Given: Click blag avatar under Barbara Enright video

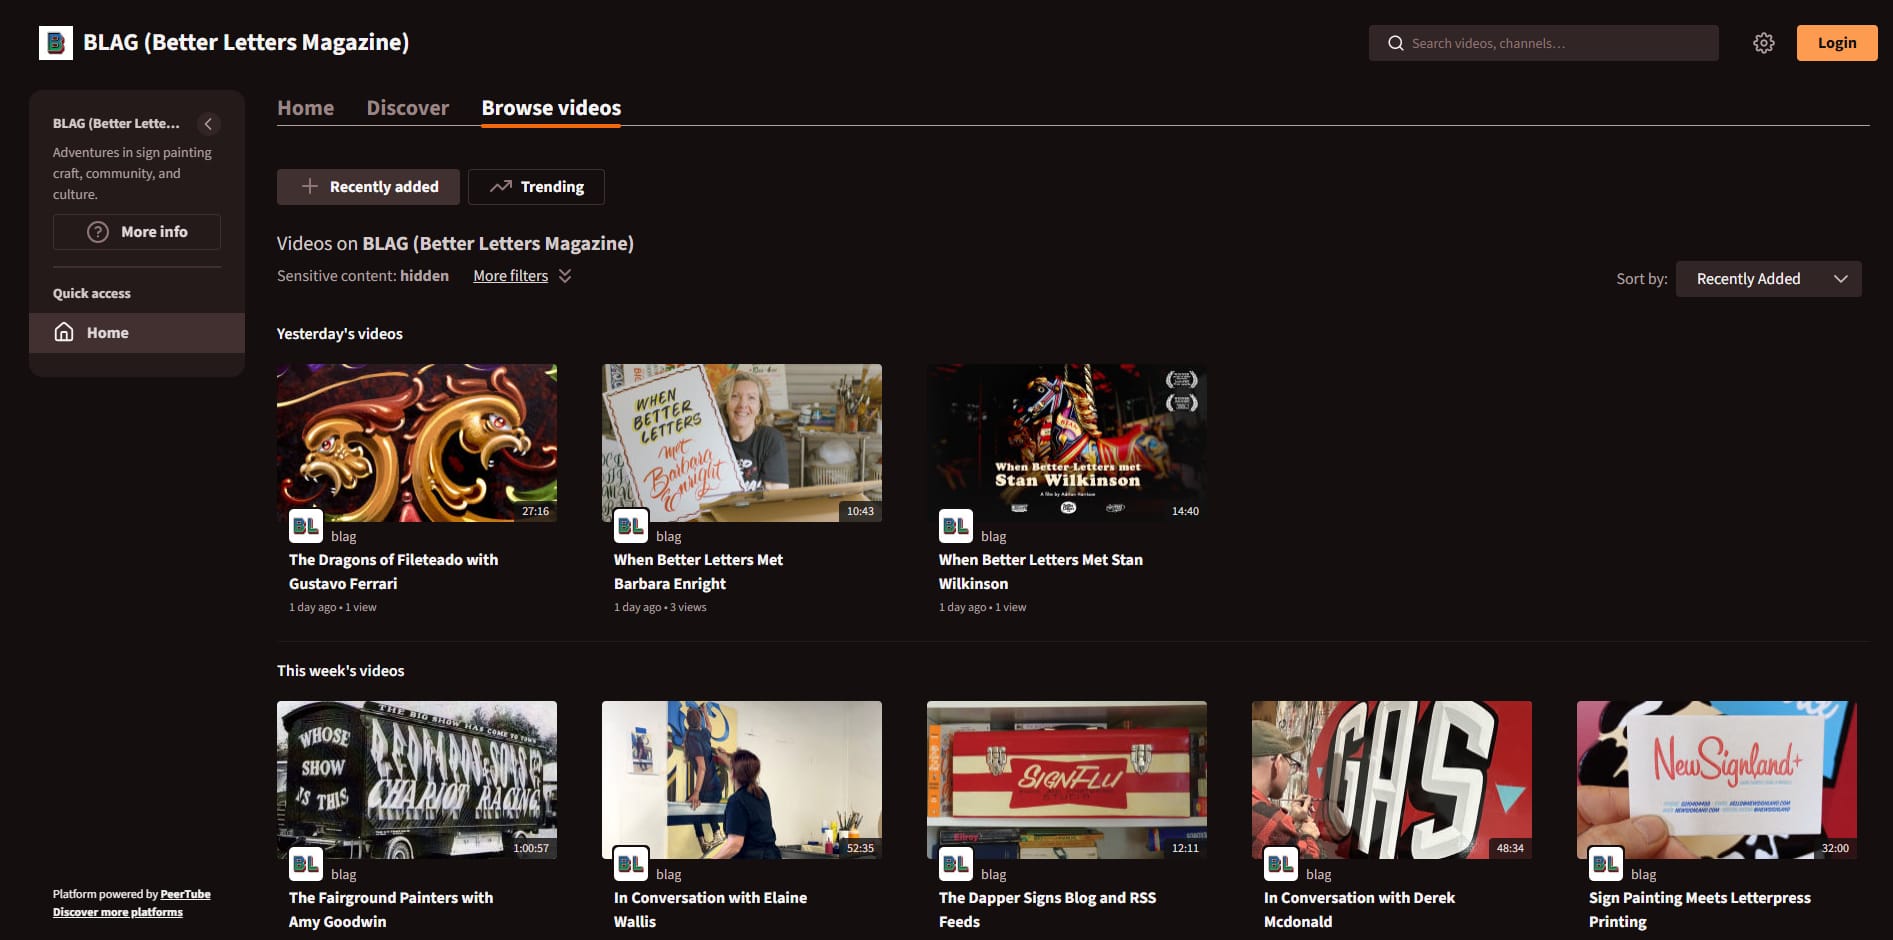Looking at the screenshot, I should (x=631, y=525).
